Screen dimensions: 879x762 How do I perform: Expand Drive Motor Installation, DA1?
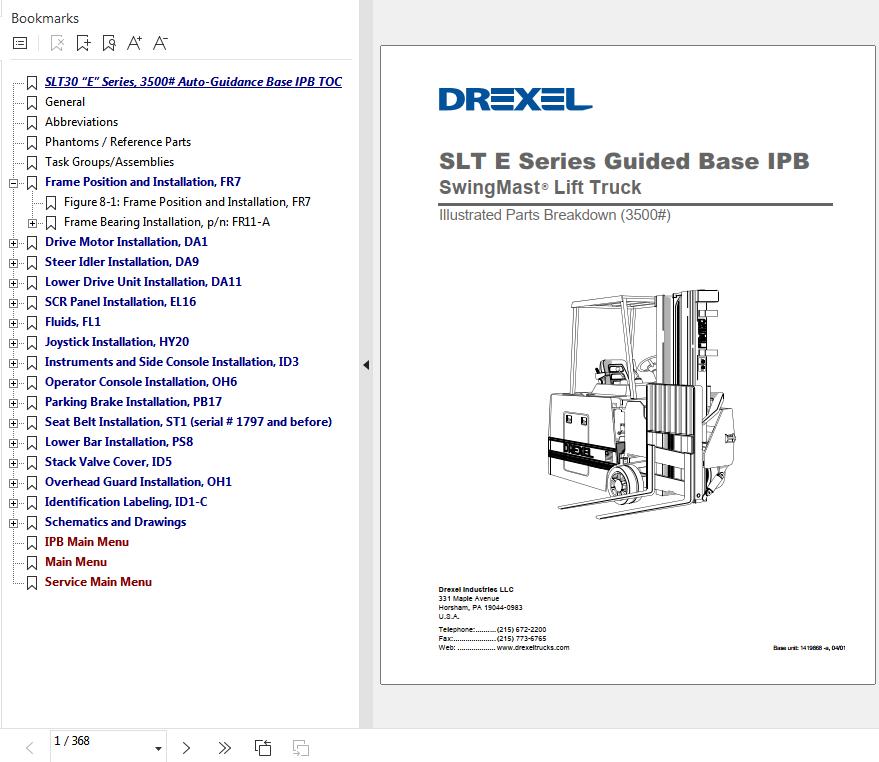point(13,243)
